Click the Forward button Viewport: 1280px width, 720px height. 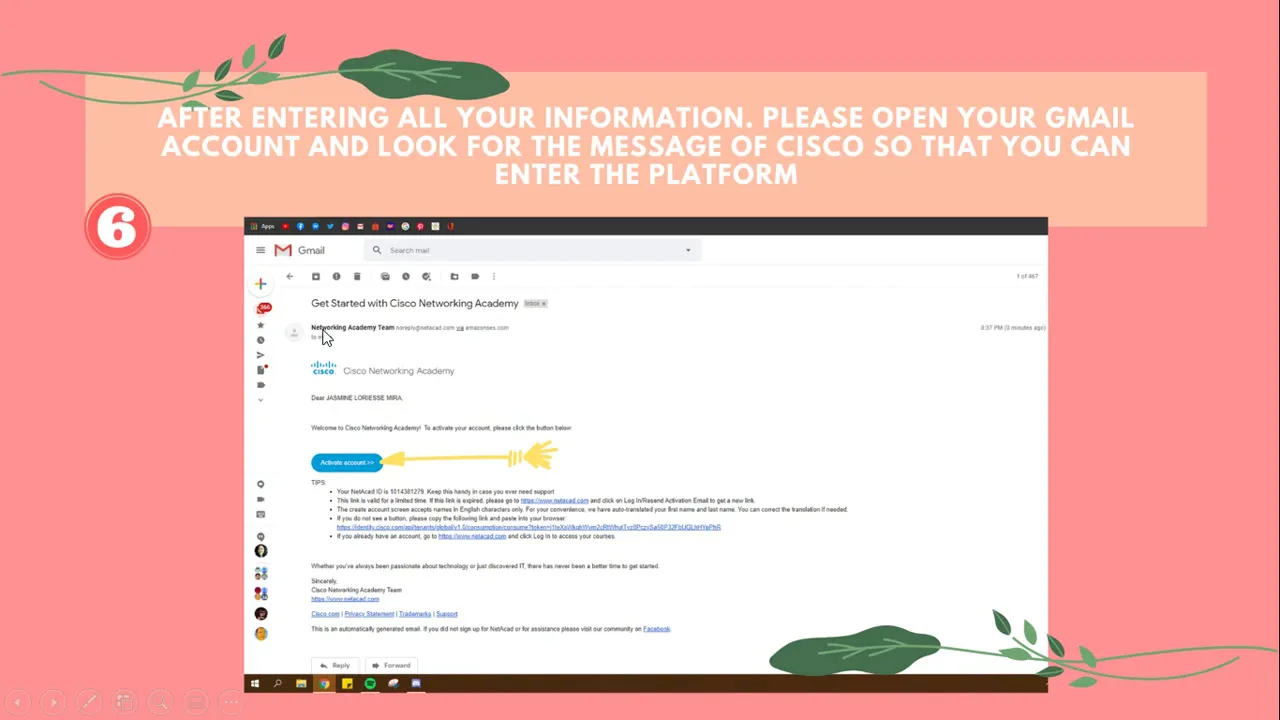(x=391, y=665)
